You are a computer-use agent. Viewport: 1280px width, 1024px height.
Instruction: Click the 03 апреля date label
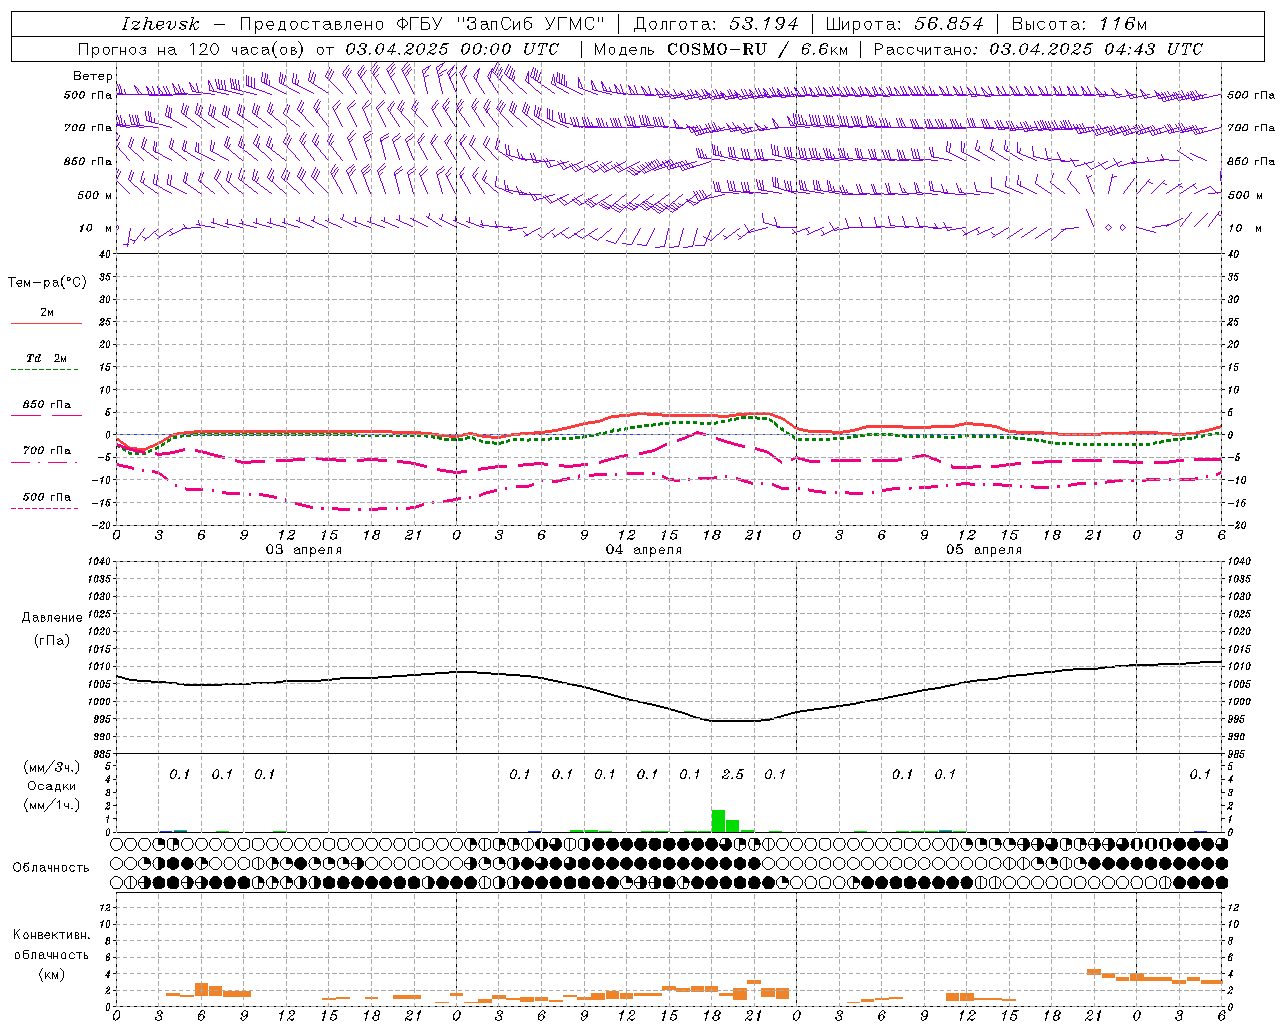click(304, 549)
